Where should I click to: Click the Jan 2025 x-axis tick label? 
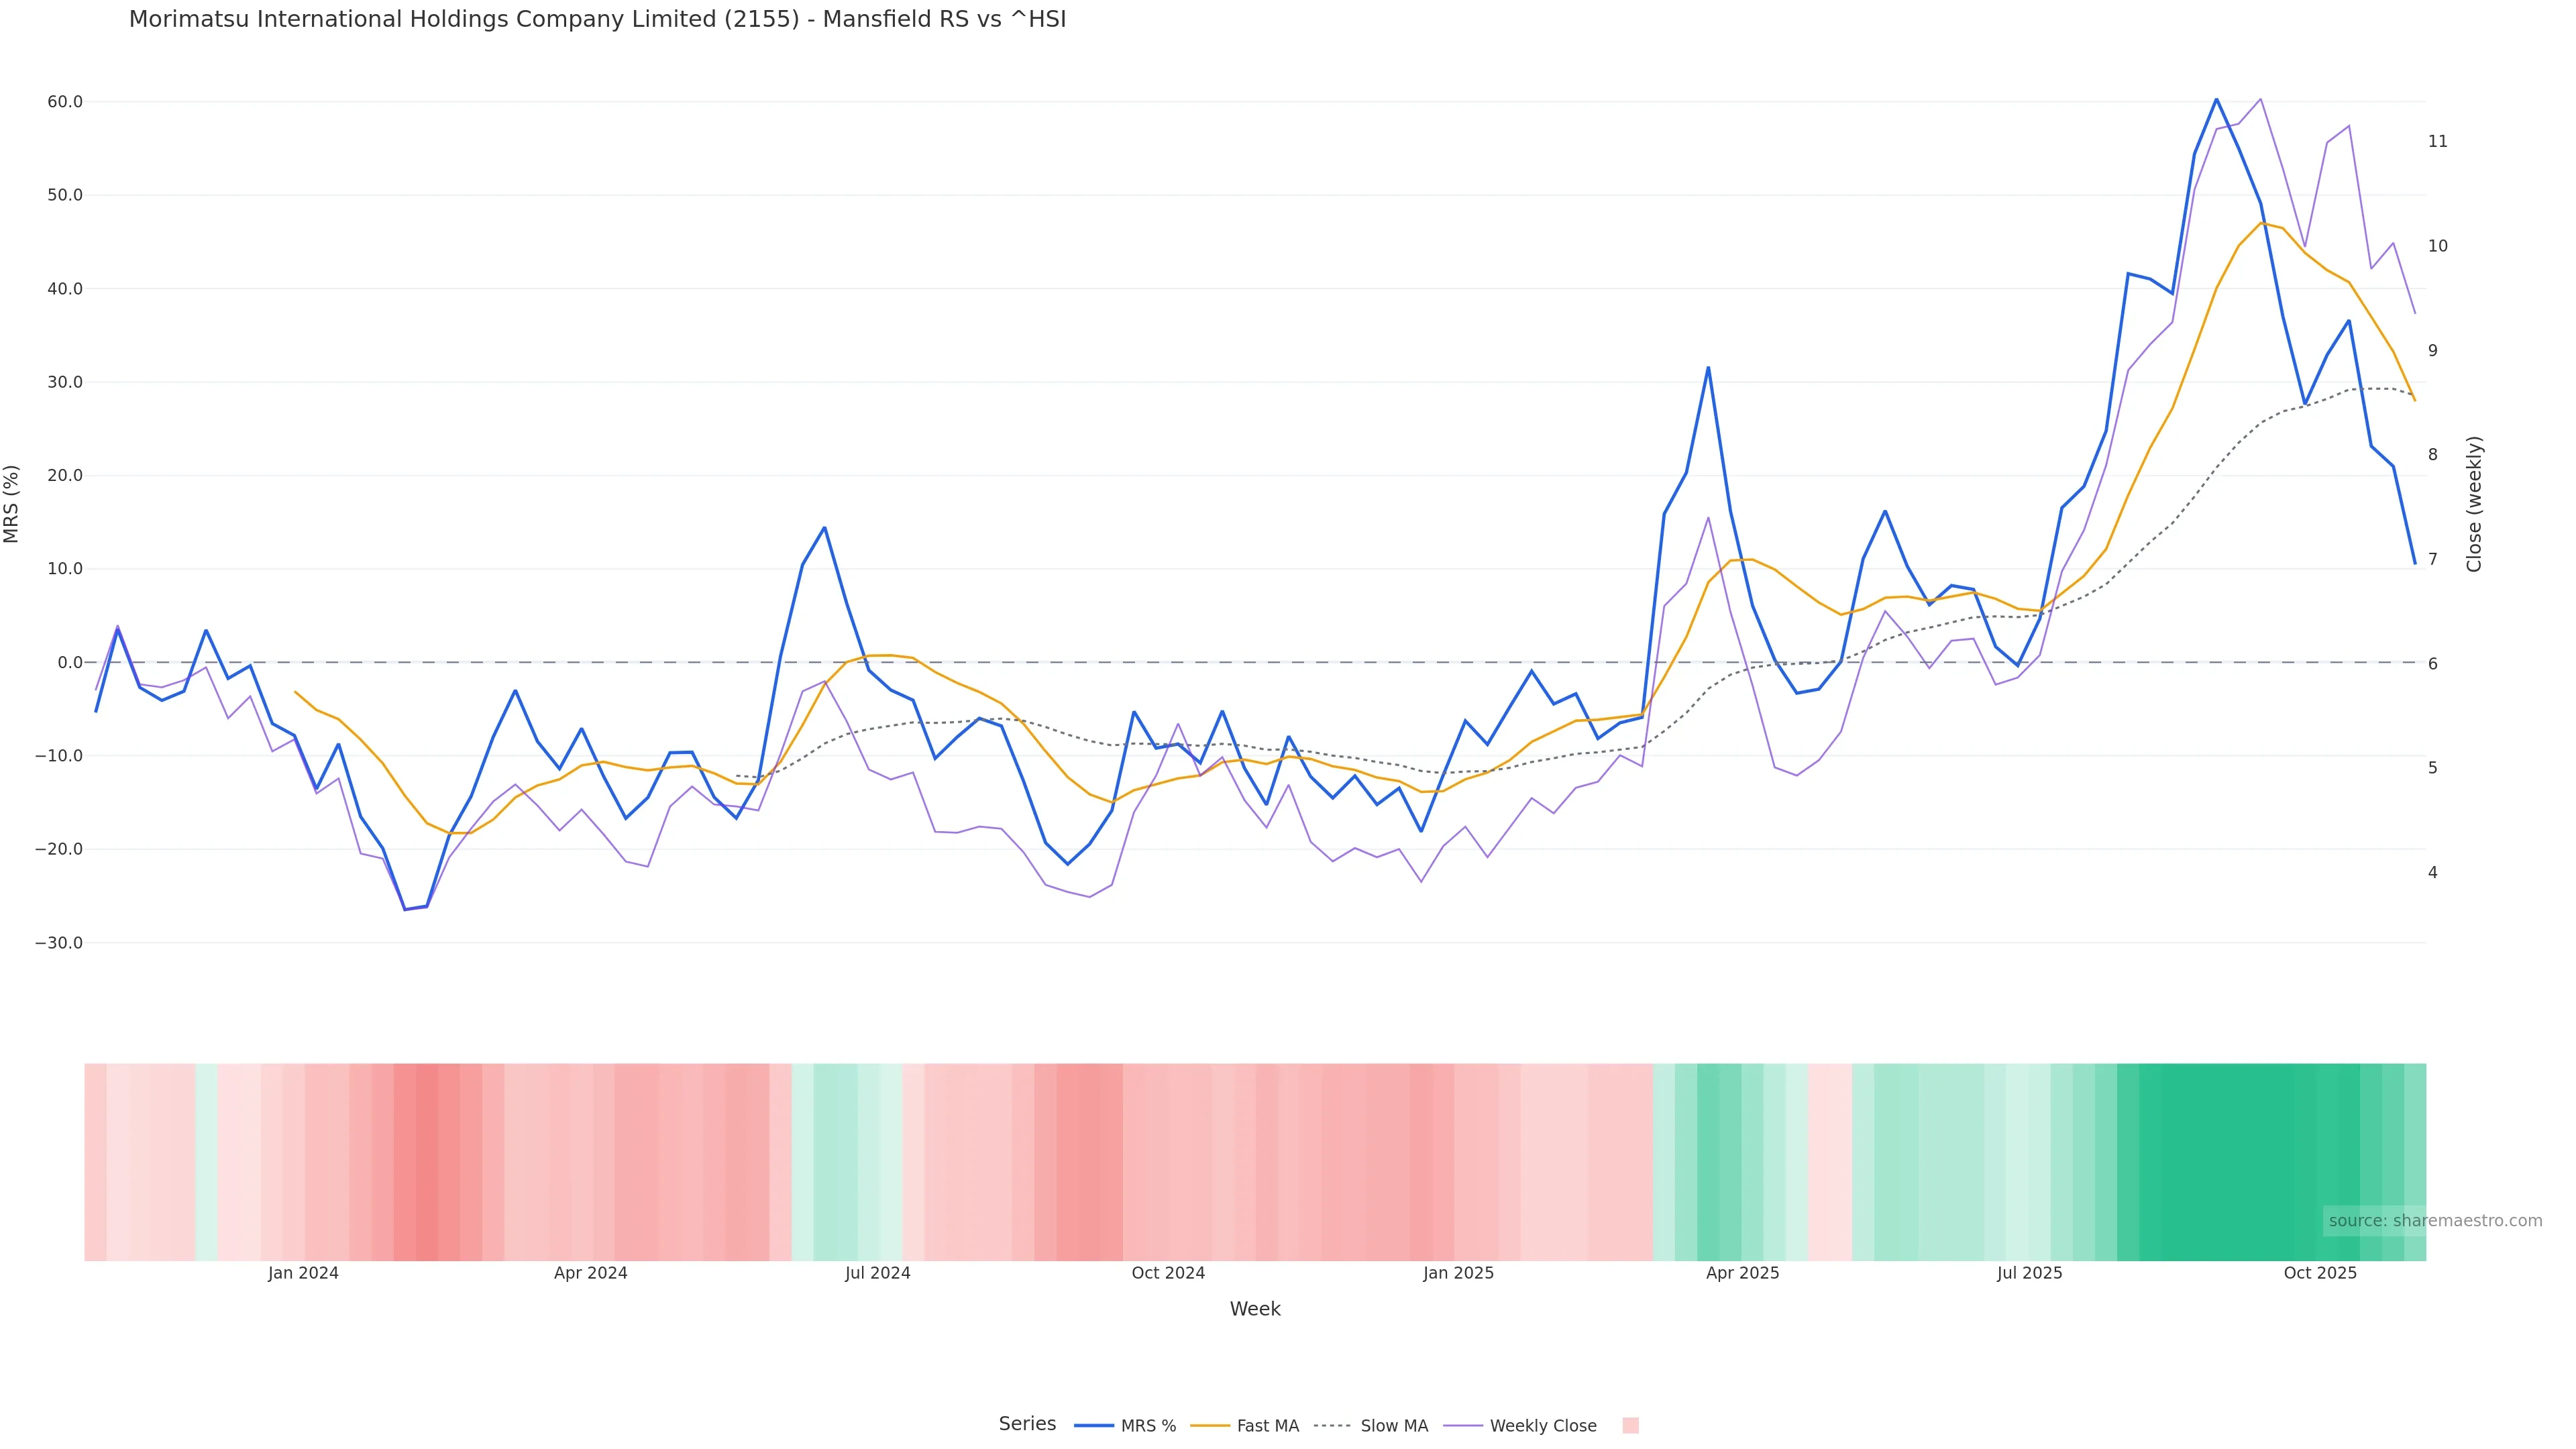(1458, 1273)
